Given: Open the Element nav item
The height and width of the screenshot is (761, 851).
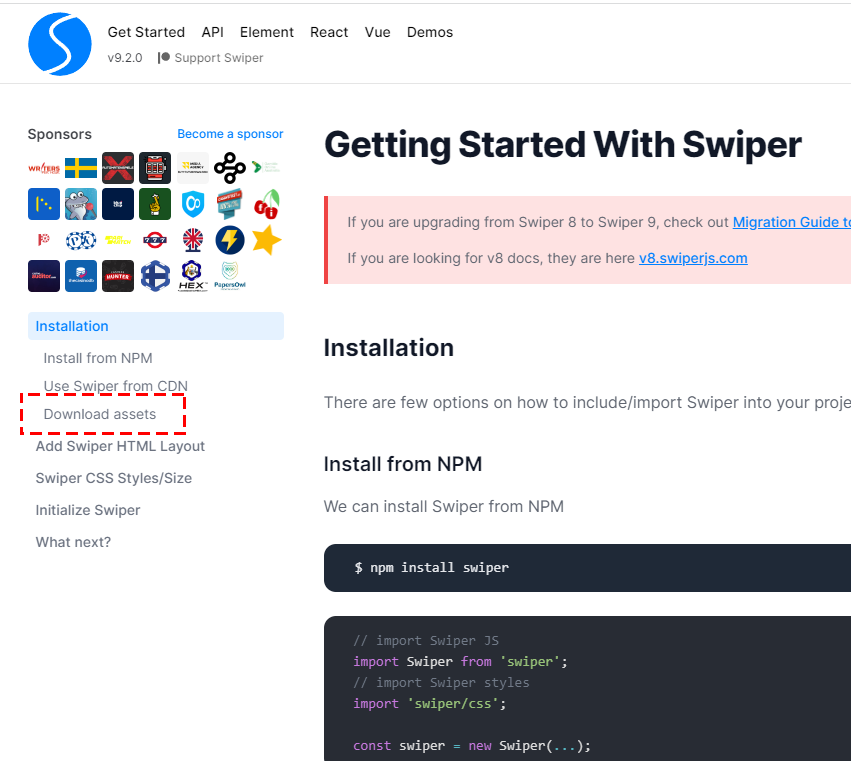Looking at the screenshot, I should [x=266, y=32].
